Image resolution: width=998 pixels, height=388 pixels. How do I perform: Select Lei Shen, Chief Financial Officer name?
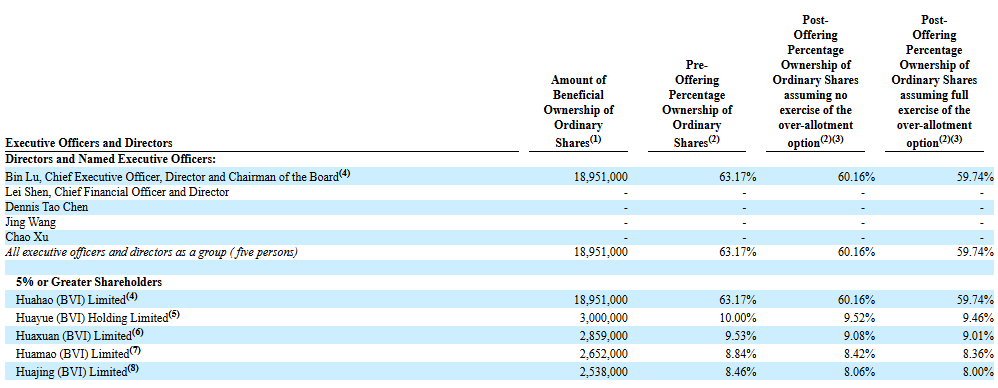tap(117, 191)
